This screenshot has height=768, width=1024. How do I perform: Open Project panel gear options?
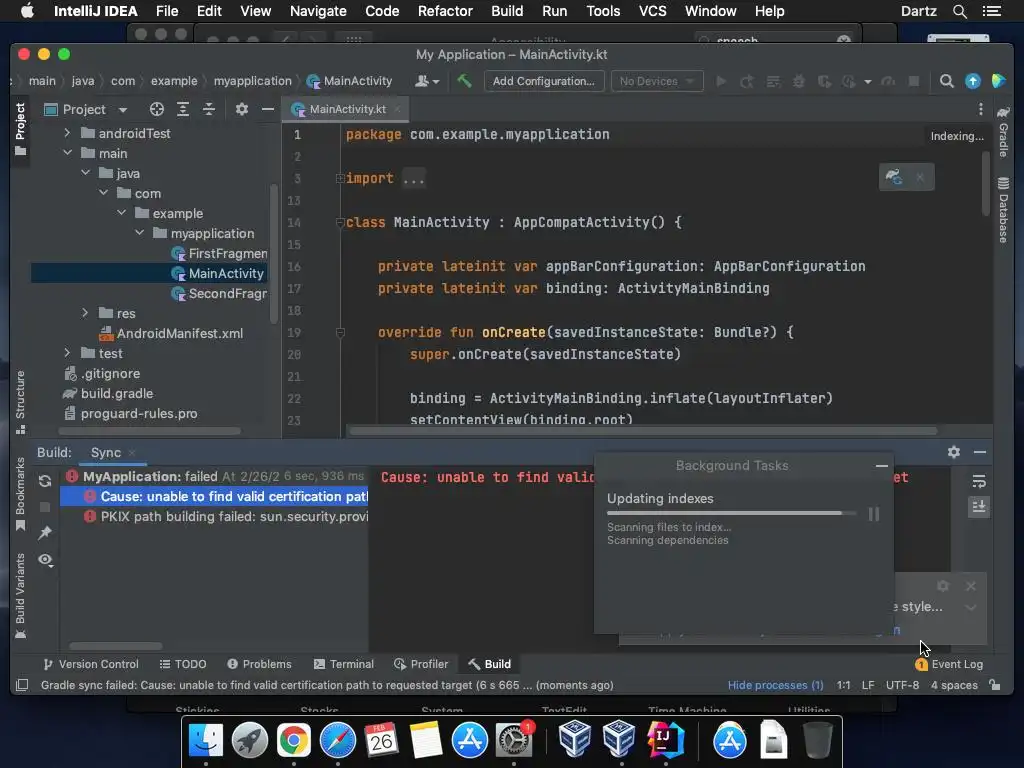[x=242, y=109]
